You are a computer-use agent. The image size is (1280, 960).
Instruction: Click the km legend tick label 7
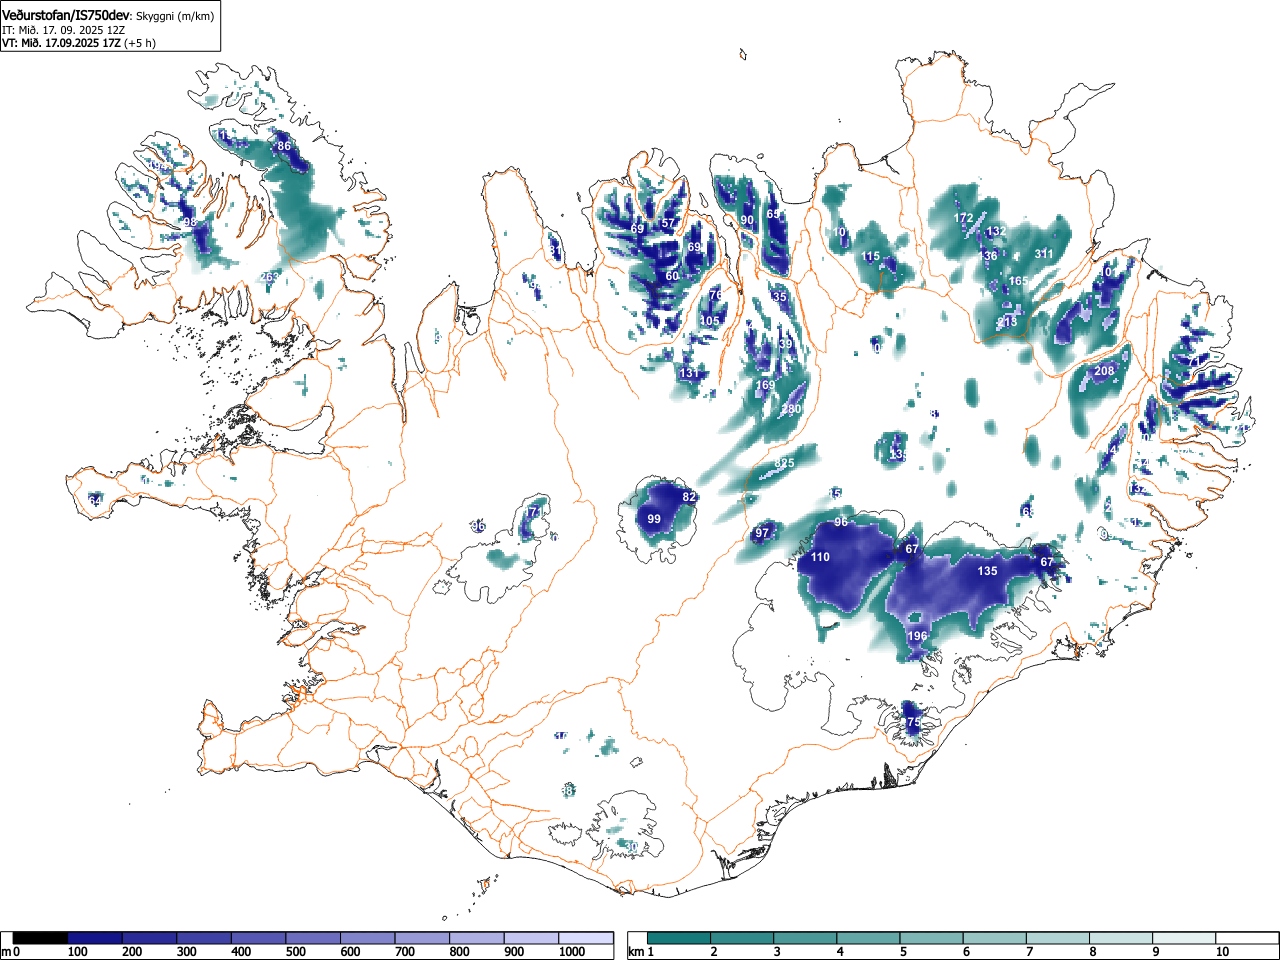[x=1029, y=952]
